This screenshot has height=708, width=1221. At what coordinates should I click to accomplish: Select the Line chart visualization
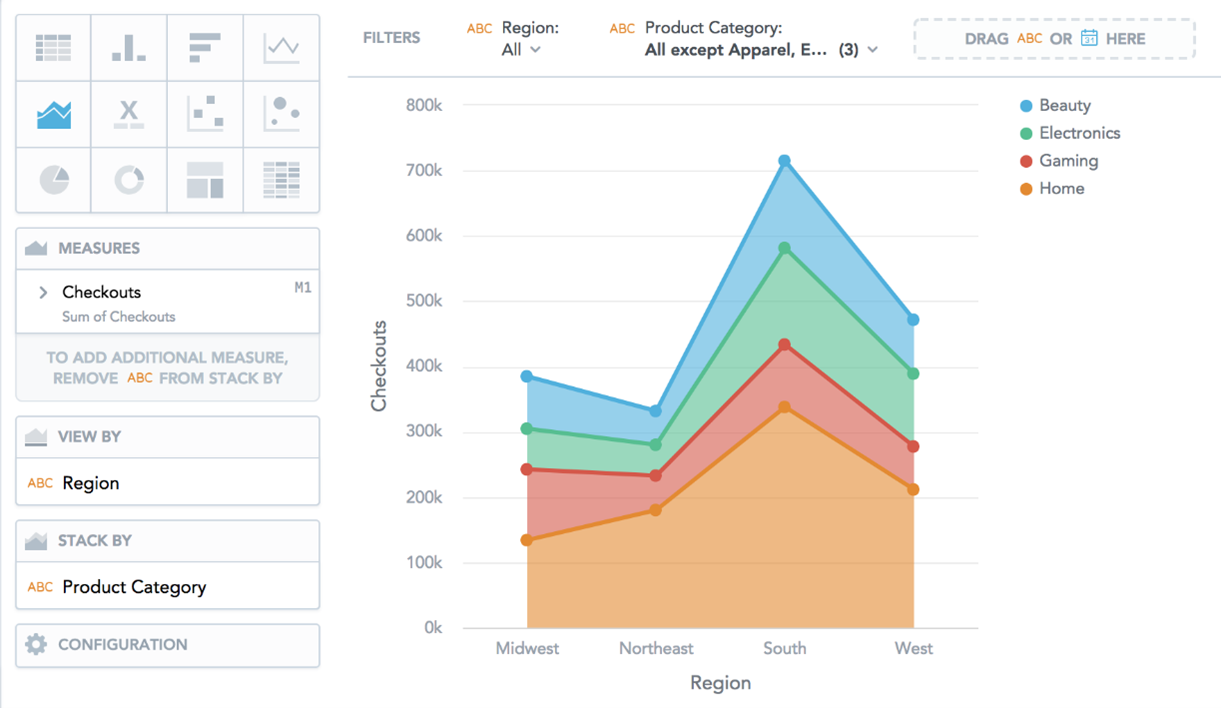click(x=281, y=47)
